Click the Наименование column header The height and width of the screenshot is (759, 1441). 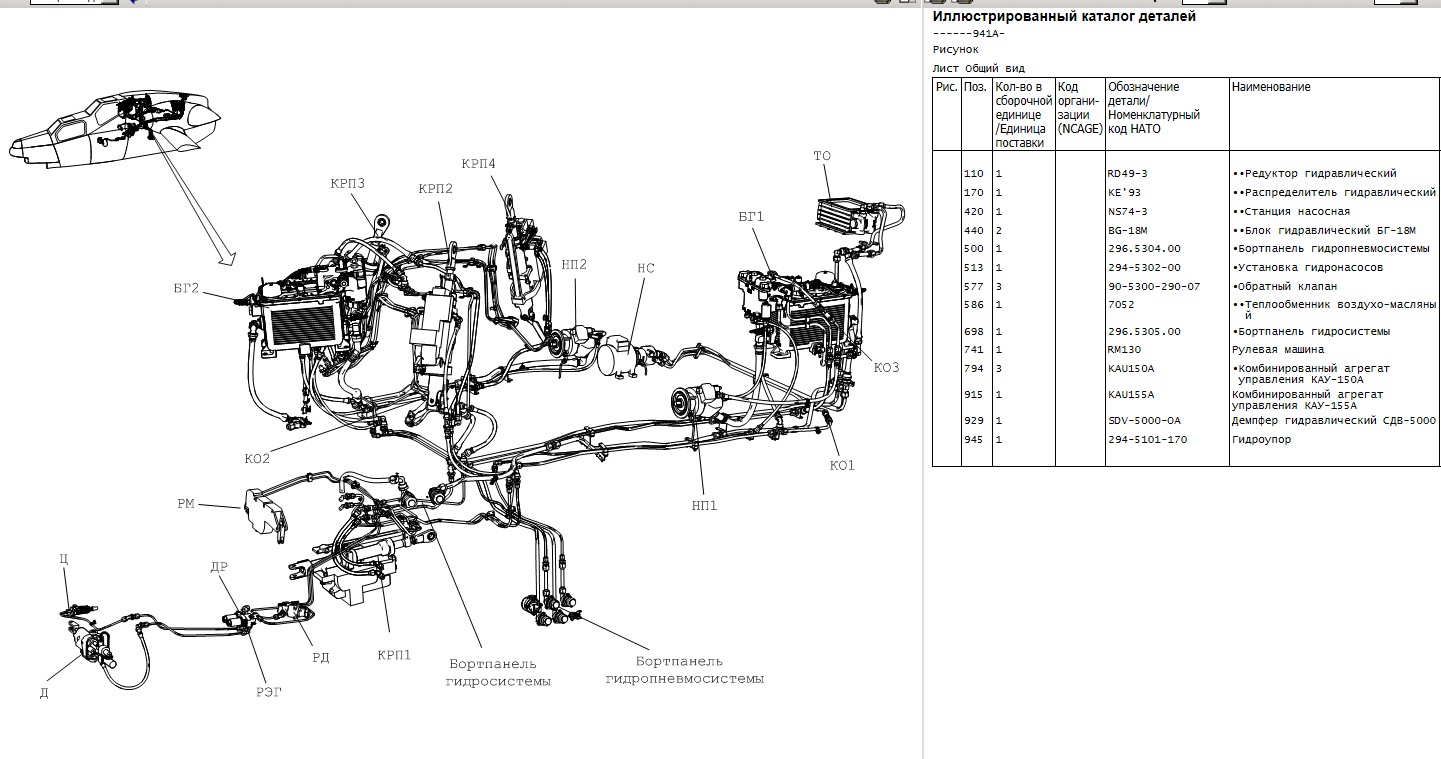tap(1271, 87)
